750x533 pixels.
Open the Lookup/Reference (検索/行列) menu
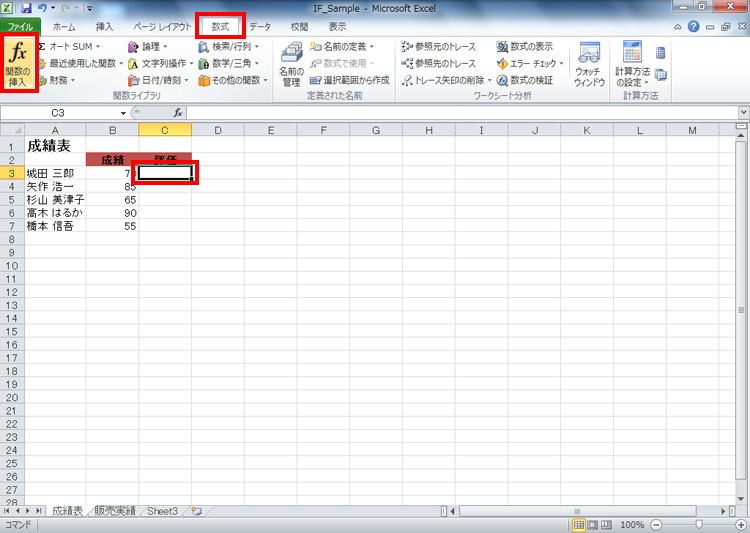coord(229,46)
